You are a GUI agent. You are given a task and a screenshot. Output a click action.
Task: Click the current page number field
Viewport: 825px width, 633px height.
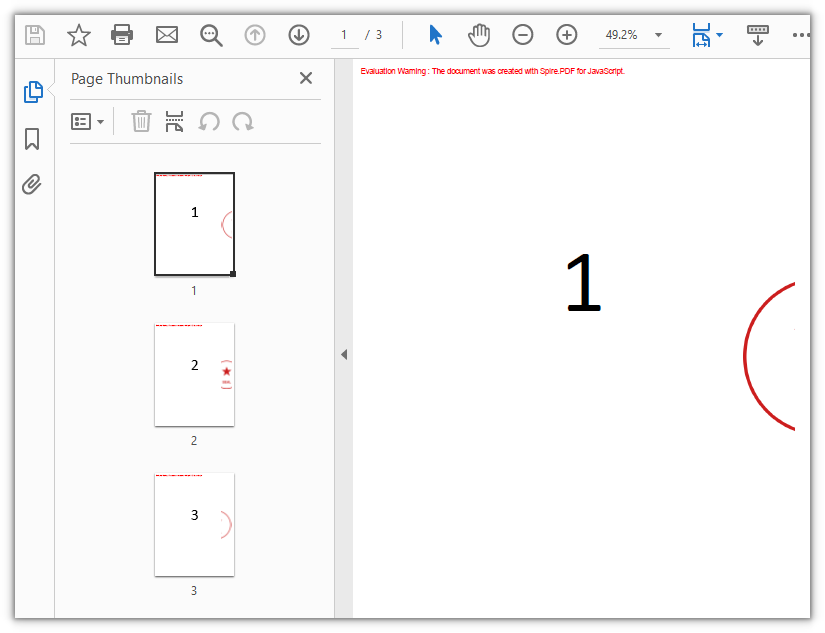(344, 35)
